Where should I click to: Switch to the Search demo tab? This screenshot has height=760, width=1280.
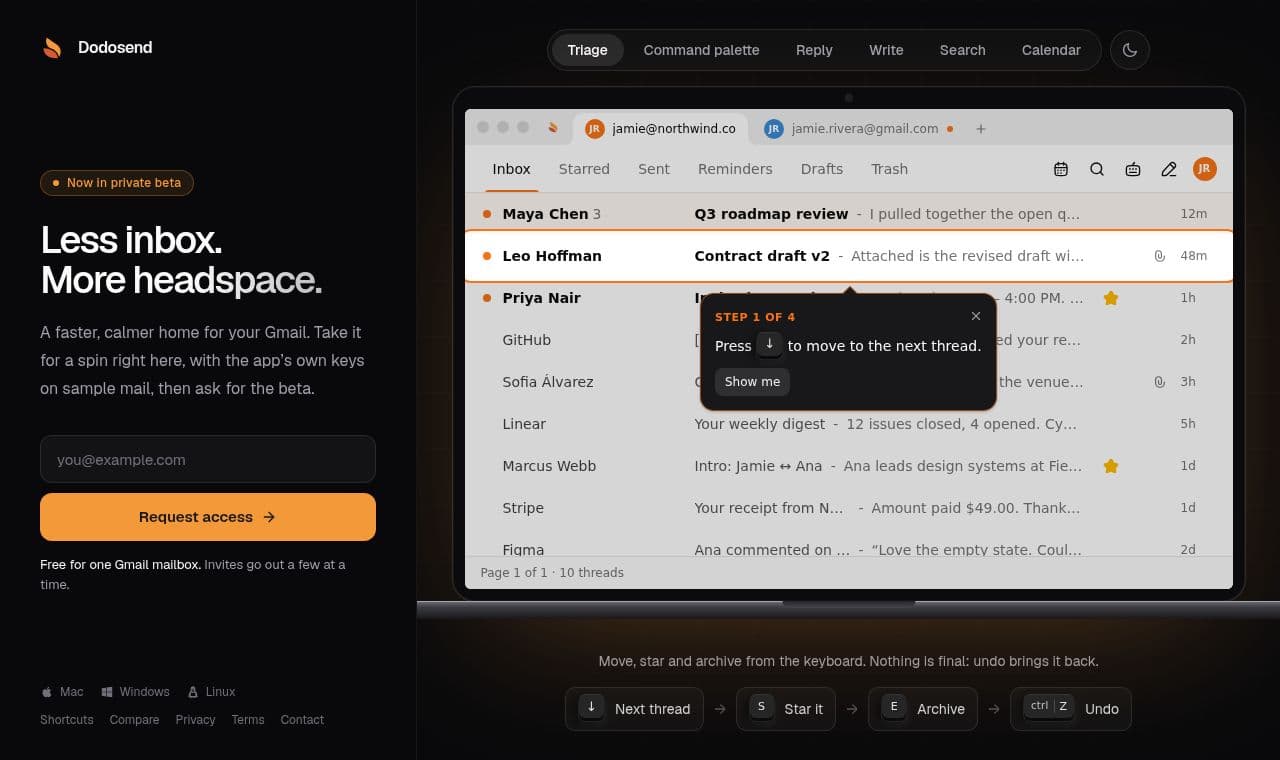pos(962,50)
